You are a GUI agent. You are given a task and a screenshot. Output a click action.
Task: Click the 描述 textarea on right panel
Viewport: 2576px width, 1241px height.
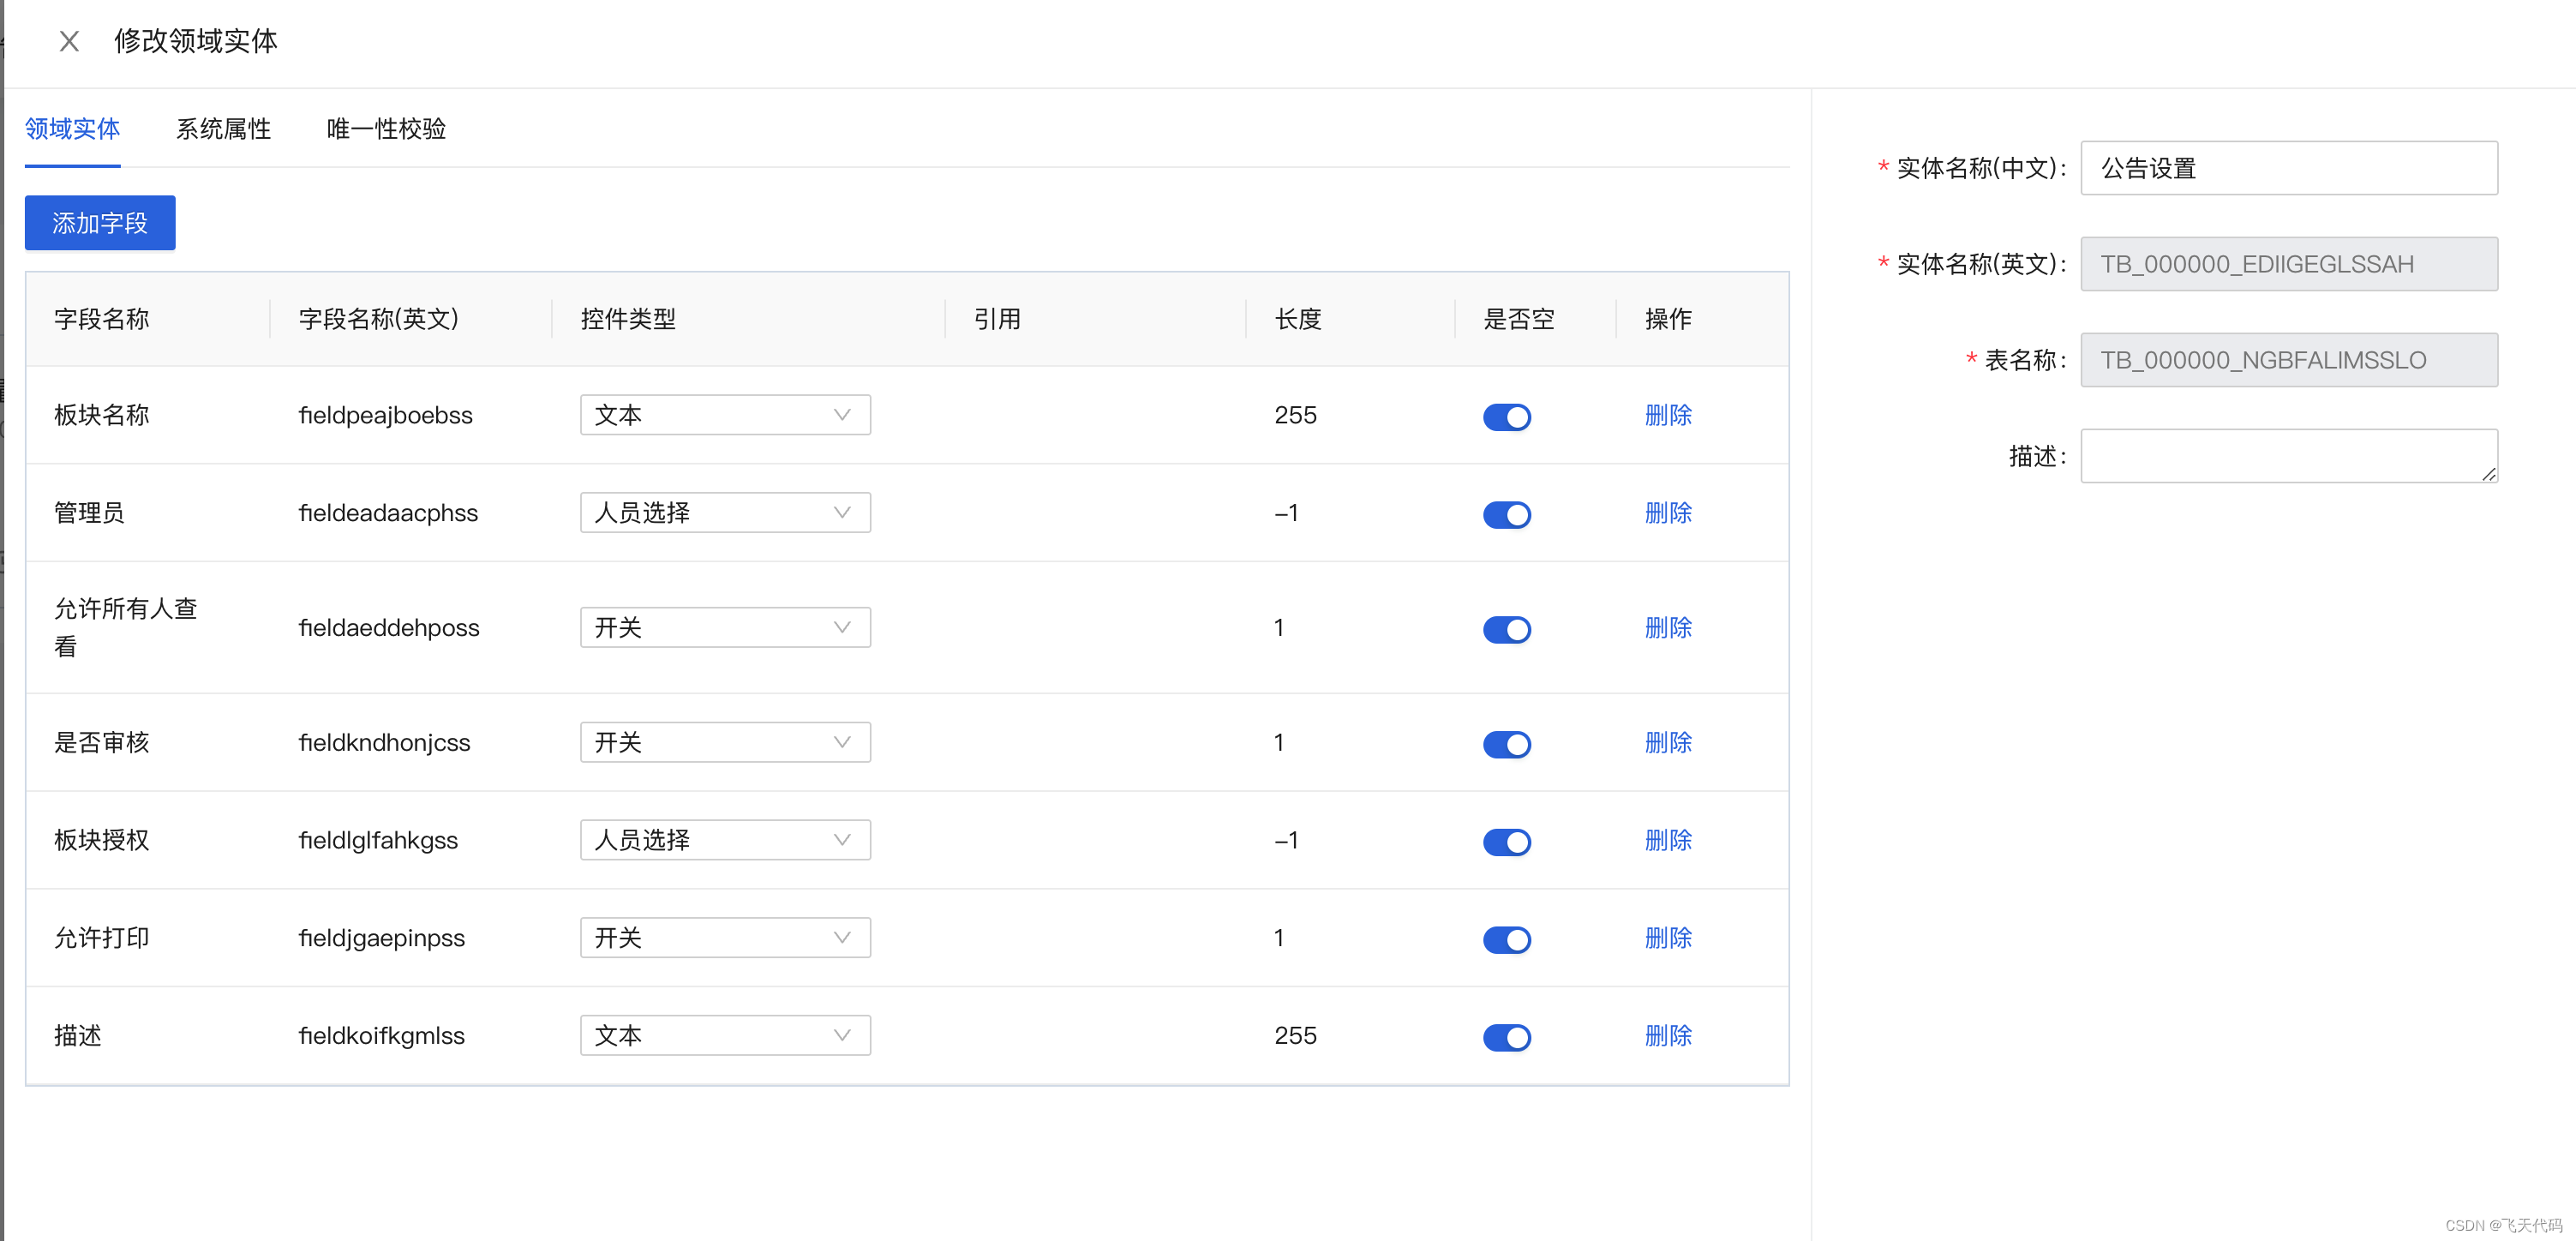coord(2280,456)
